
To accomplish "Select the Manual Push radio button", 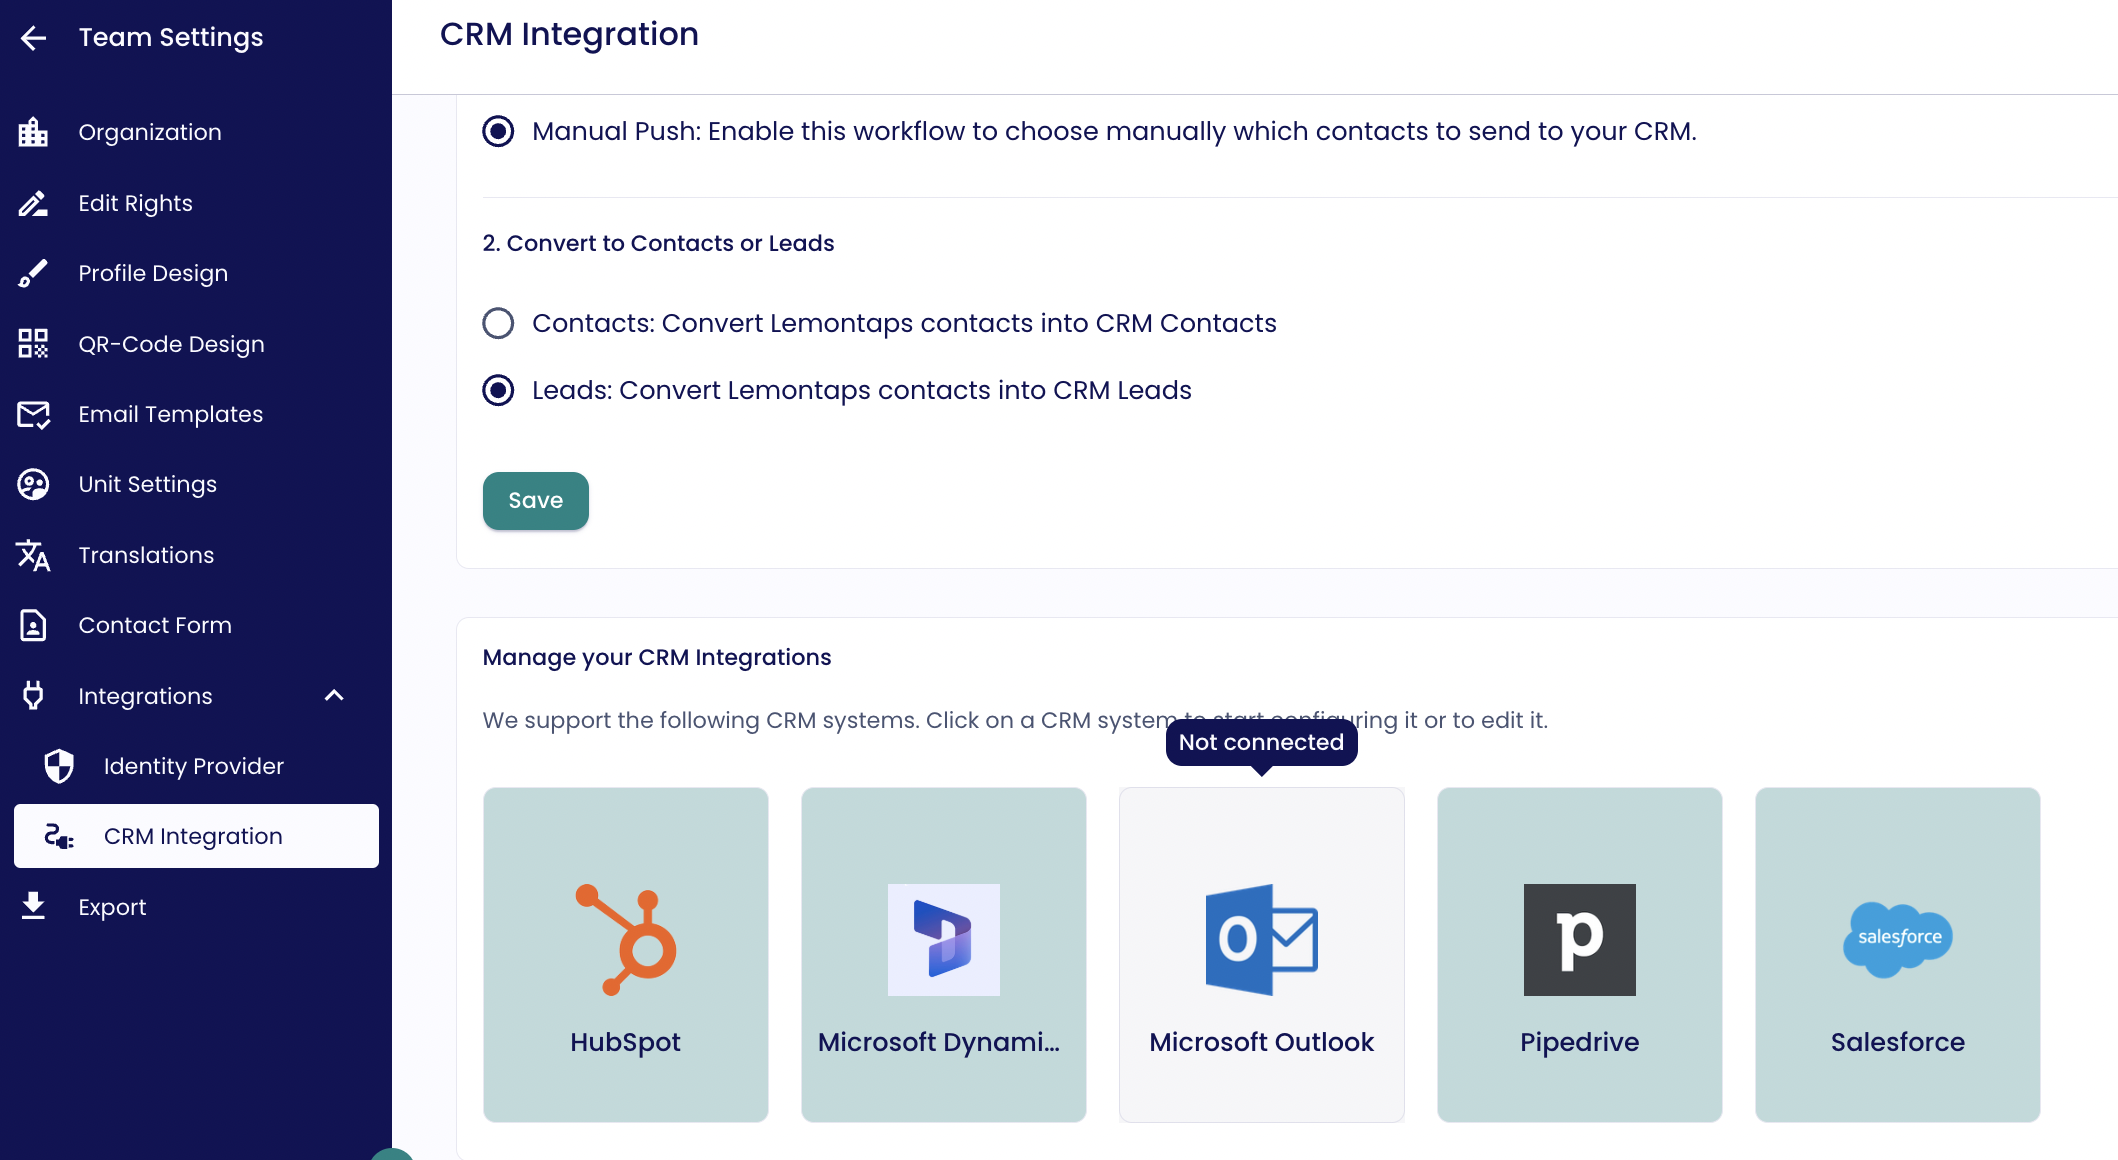I will (498, 131).
